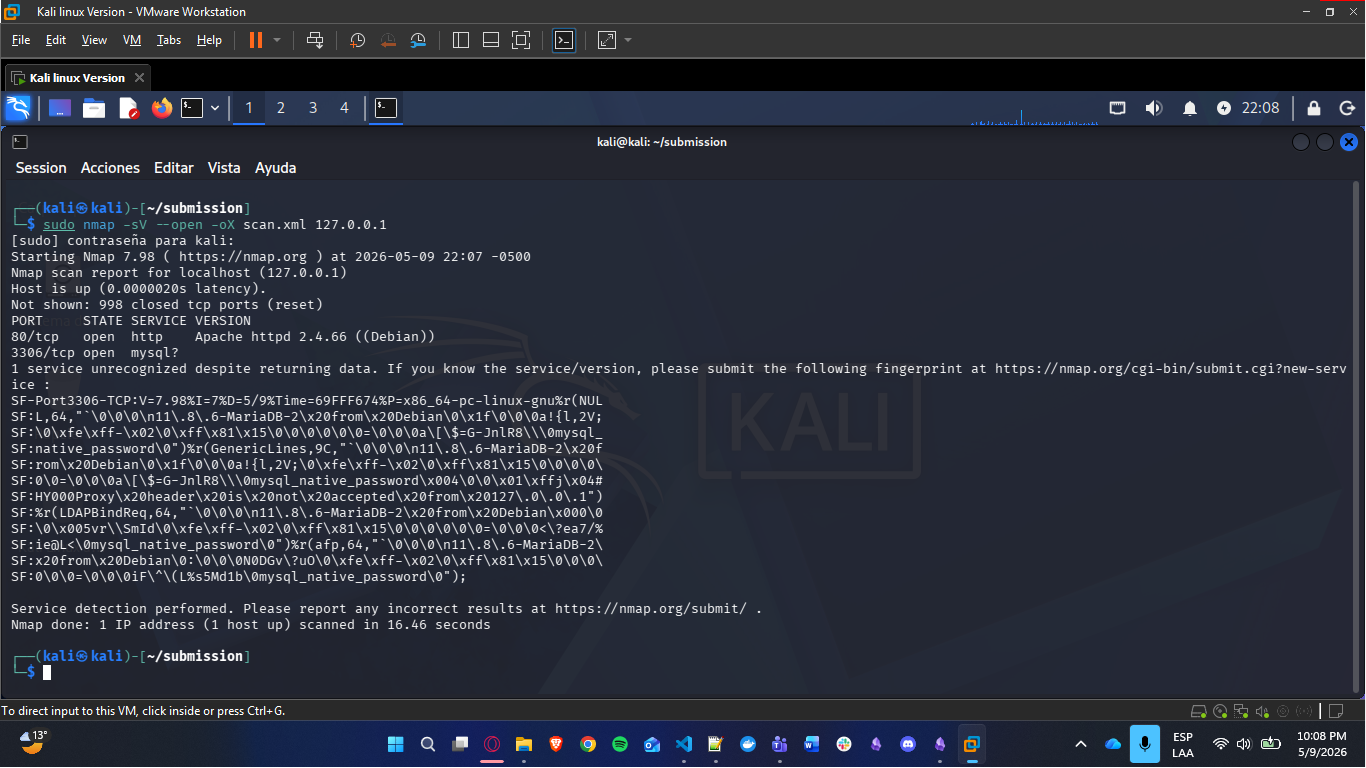Click the nmap.org/submit link text
Image resolution: width=1366 pixels, height=768 pixels.
coord(651,608)
